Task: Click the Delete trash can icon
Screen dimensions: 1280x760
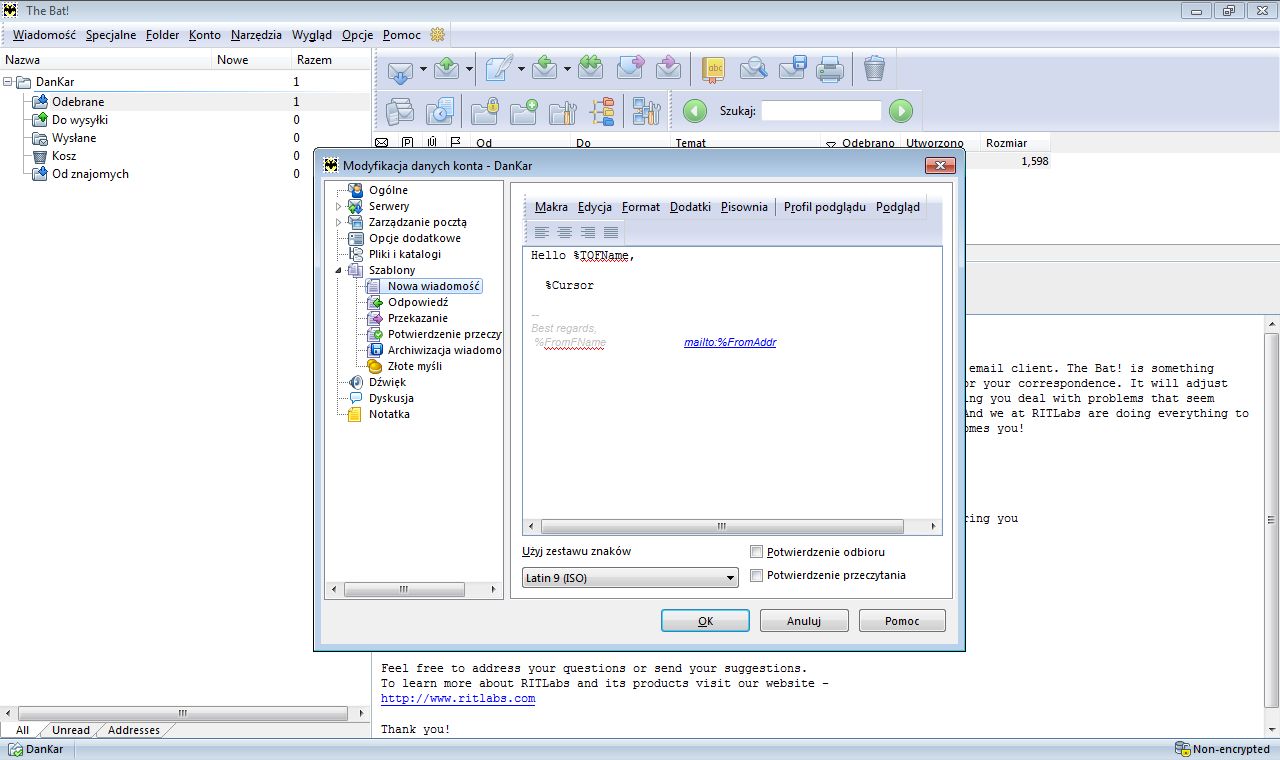Action: 874,69
